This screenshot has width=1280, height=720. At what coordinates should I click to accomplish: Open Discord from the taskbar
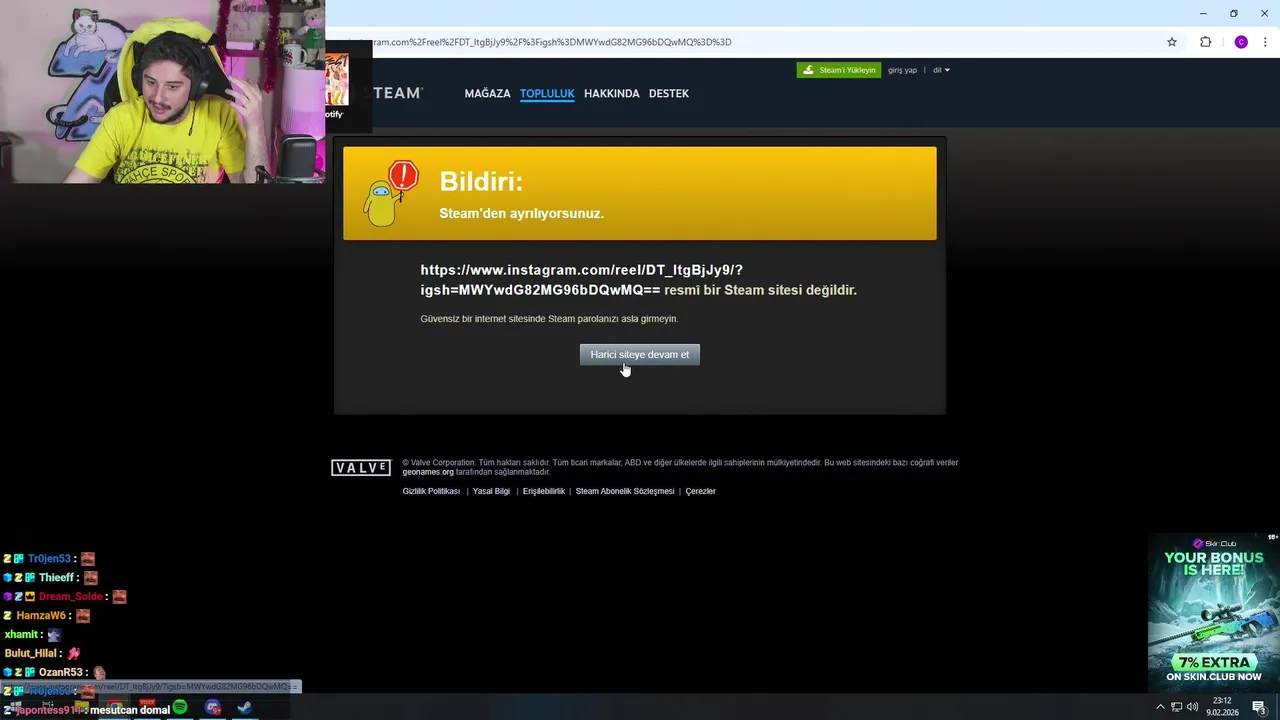[213, 707]
